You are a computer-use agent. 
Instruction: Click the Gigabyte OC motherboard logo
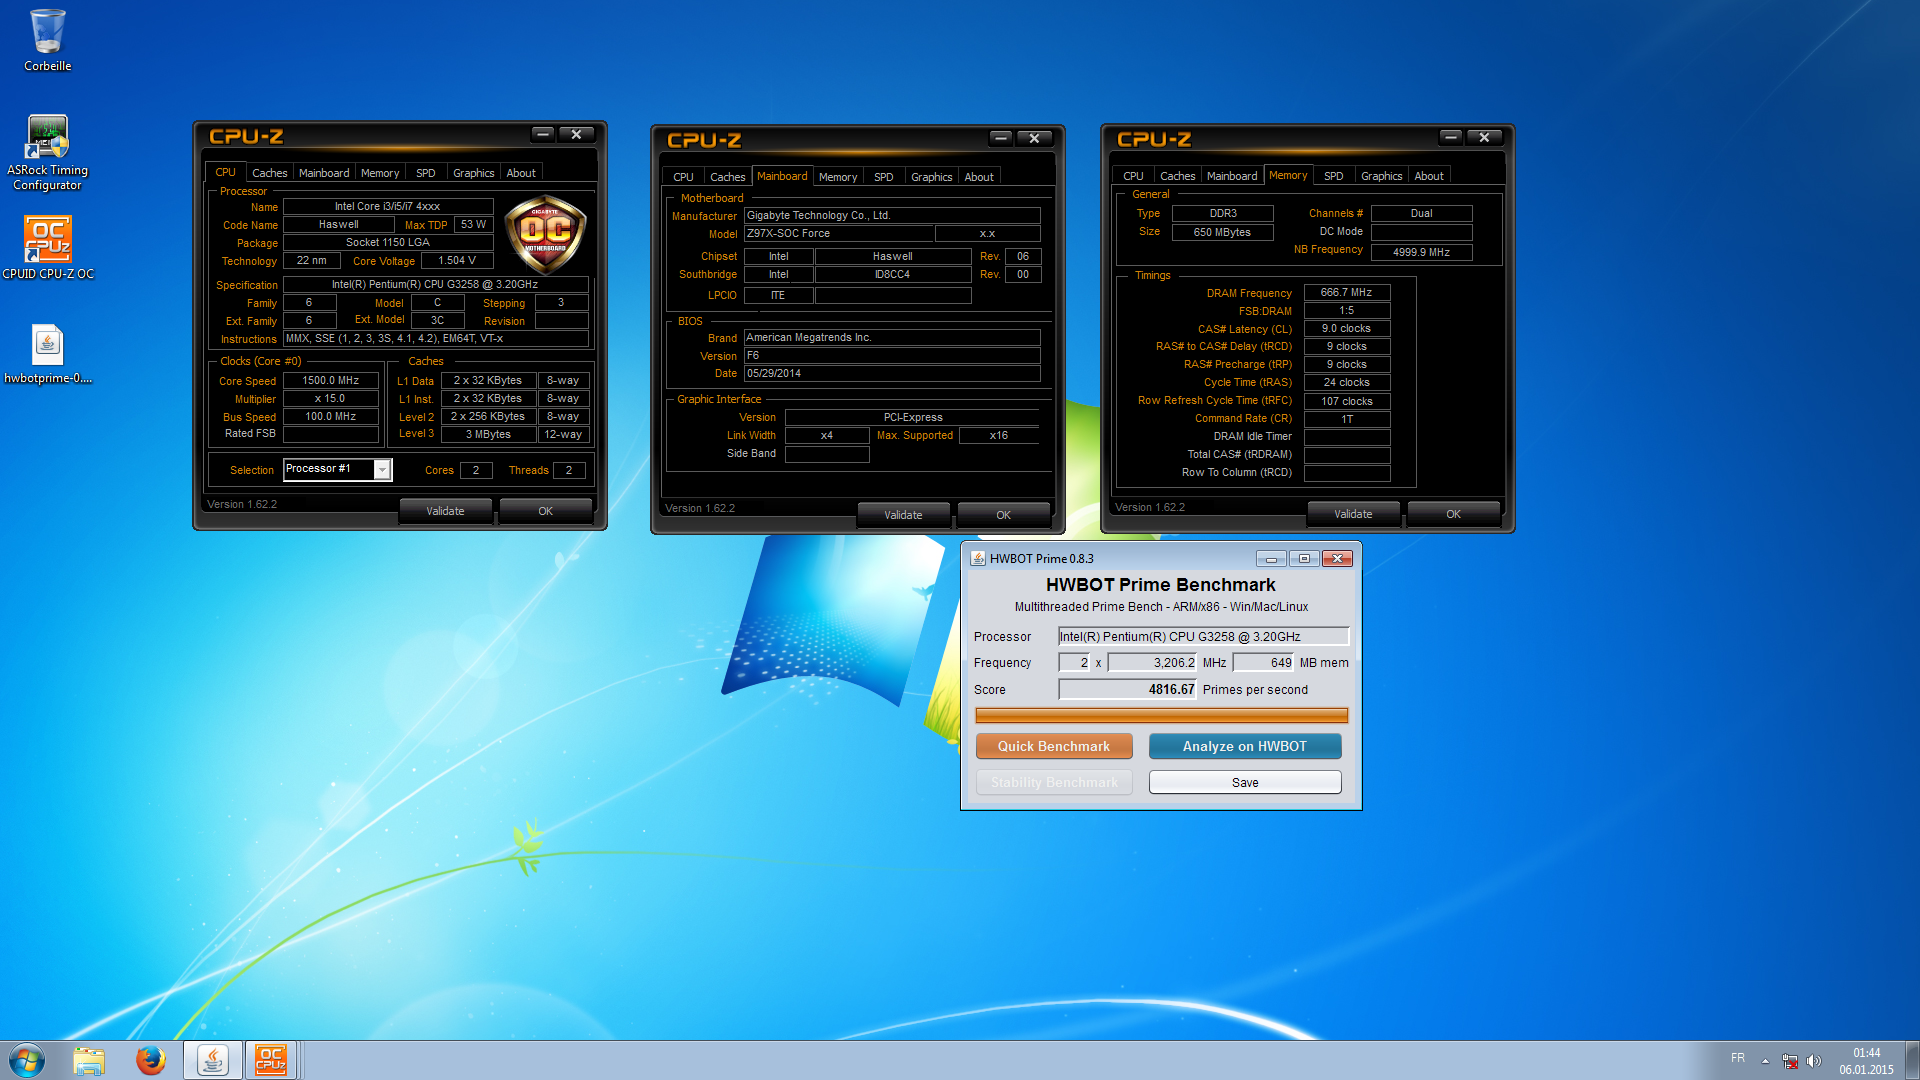(x=545, y=236)
